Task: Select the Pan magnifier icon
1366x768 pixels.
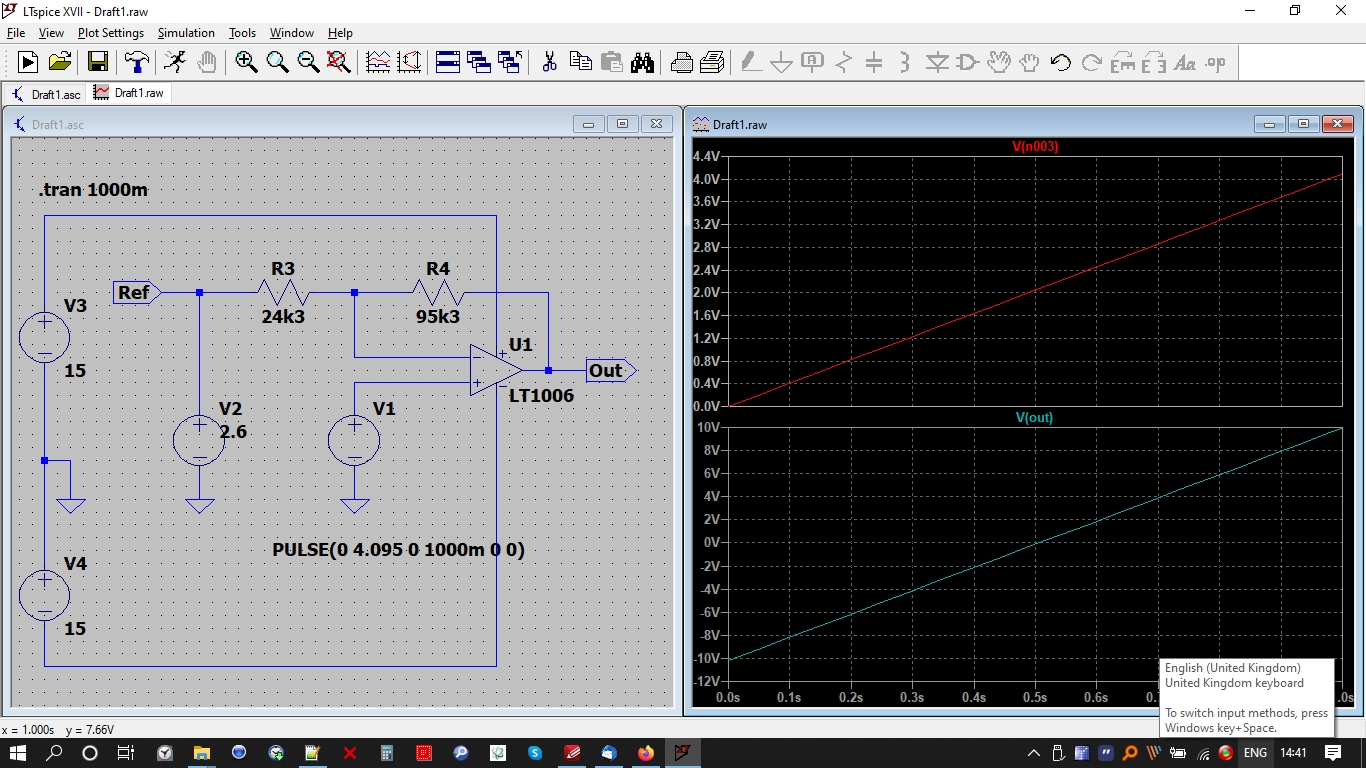Action: [x=277, y=62]
